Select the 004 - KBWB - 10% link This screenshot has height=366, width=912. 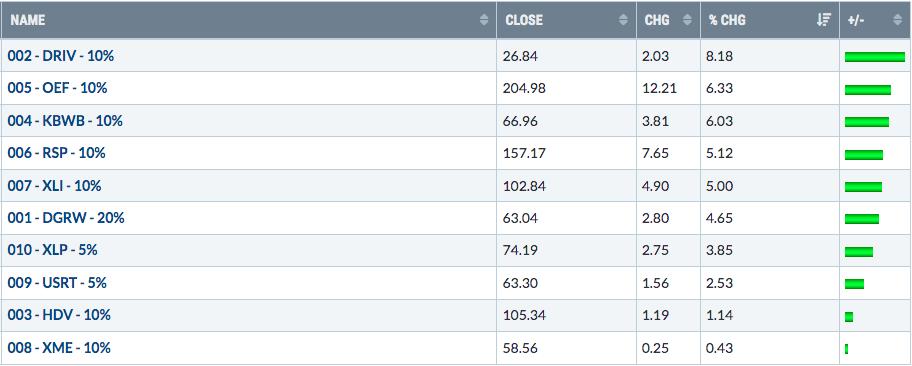[65, 121]
